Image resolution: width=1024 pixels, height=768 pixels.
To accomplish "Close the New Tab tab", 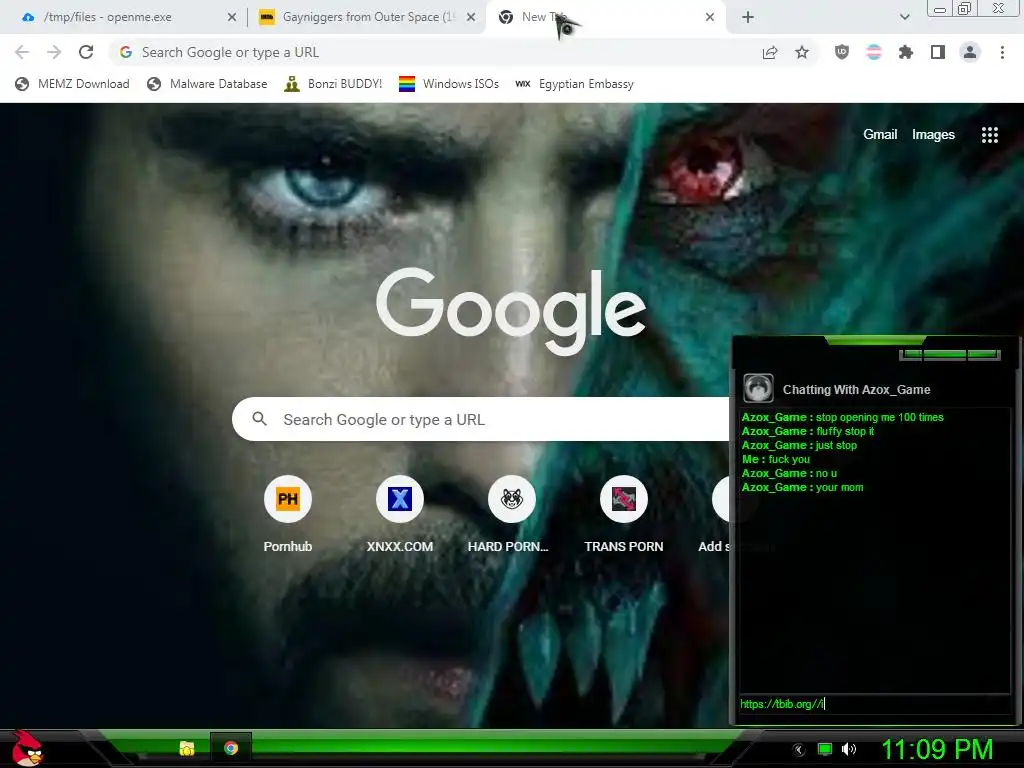I will [x=710, y=17].
